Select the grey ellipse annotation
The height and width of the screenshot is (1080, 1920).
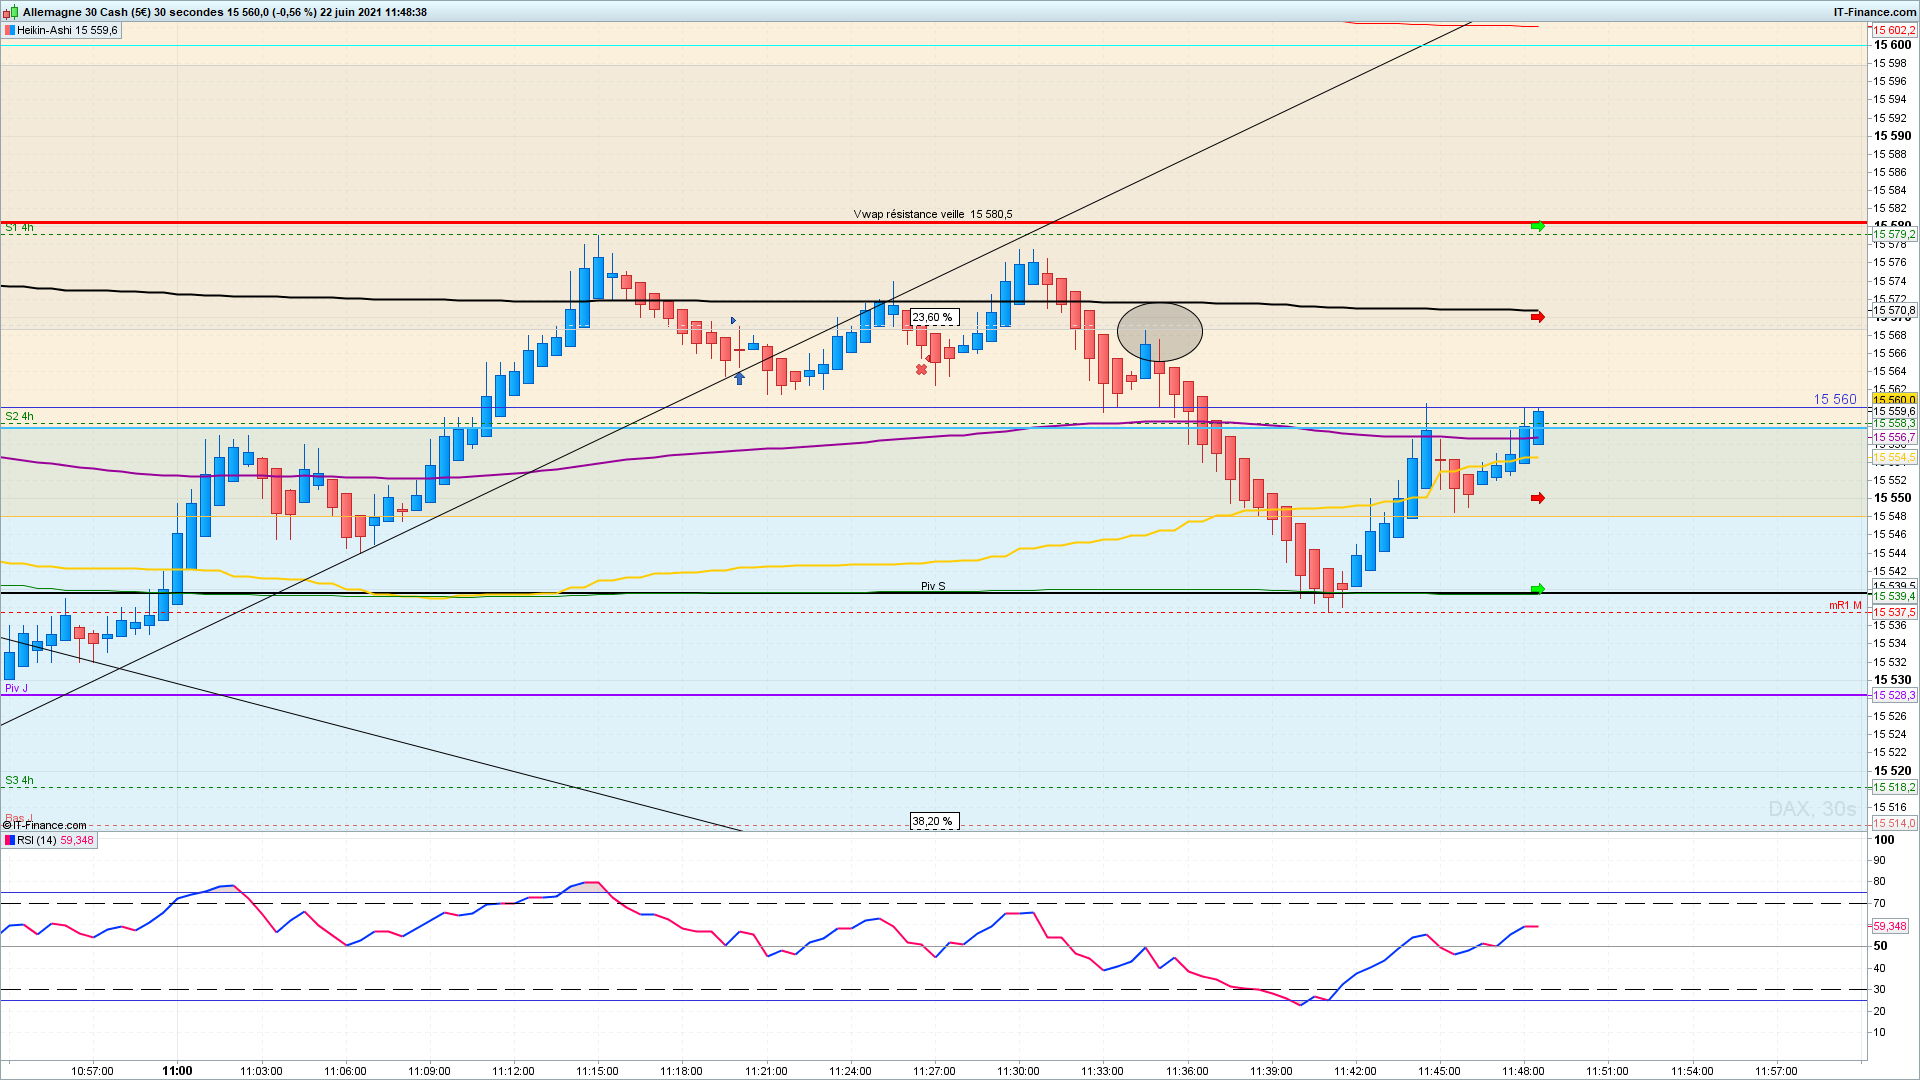[1159, 331]
